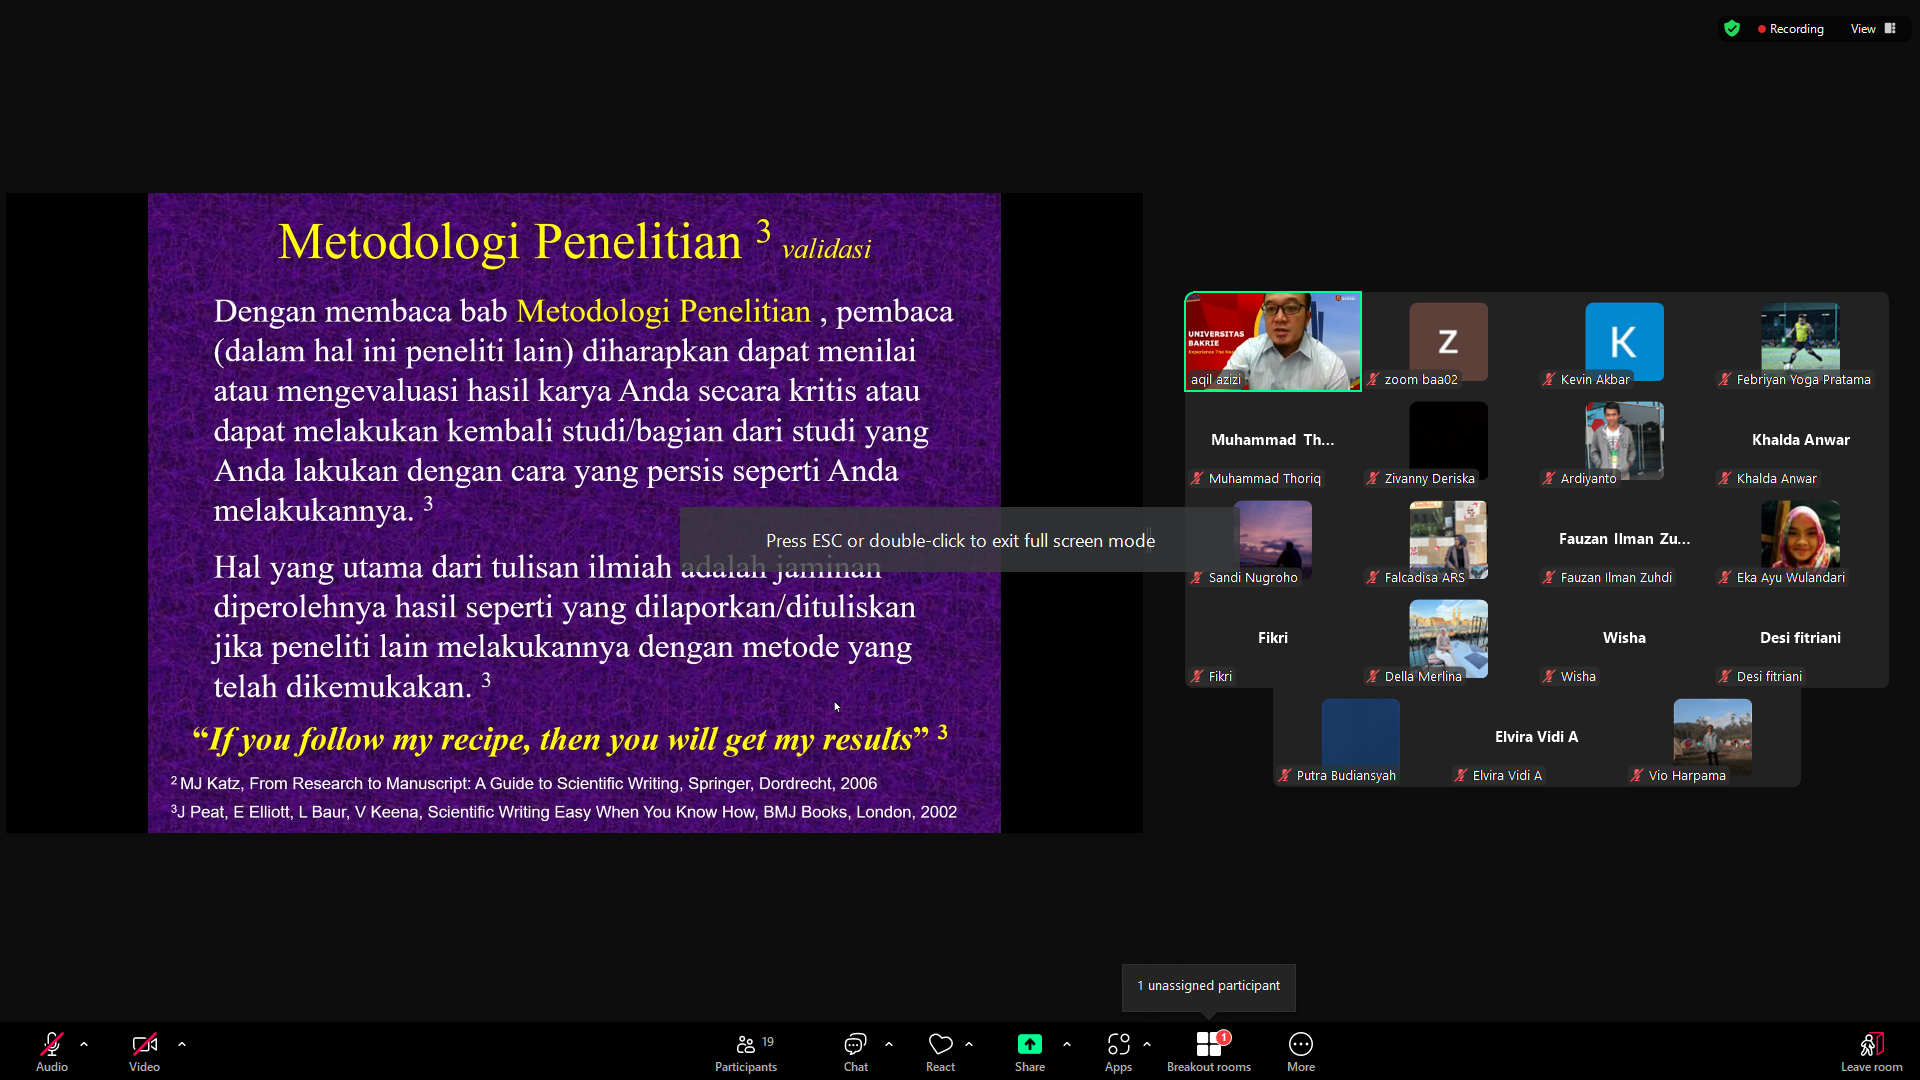Expand the Apps options arrow
The image size is (1920, 1080).
click(1147, 1044)
